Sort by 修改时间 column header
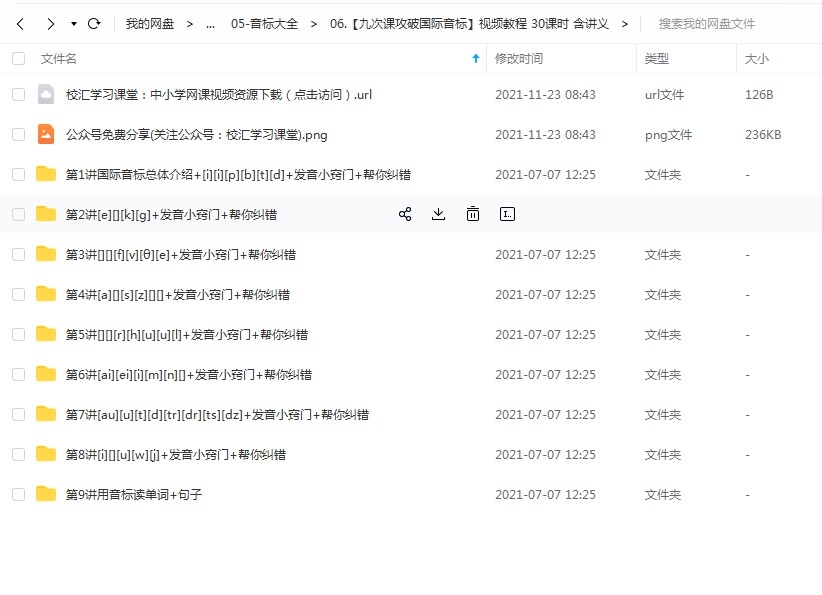Viewport: 822px width, 595px height. (x=519, y=59)
